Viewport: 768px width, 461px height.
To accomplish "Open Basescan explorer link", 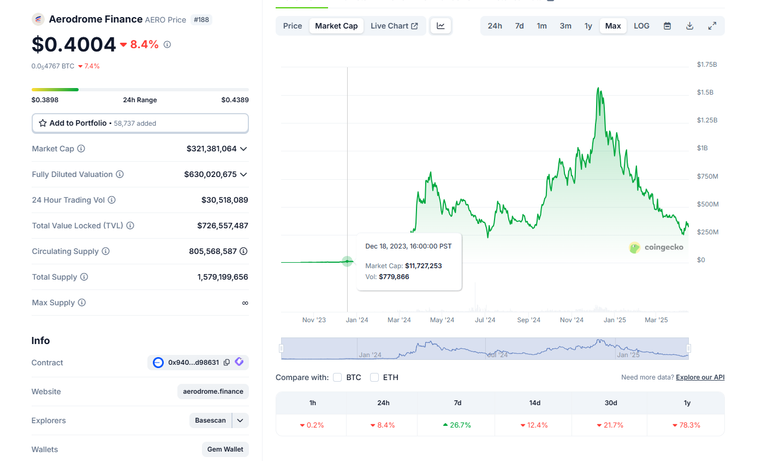I will click(210, 420).
